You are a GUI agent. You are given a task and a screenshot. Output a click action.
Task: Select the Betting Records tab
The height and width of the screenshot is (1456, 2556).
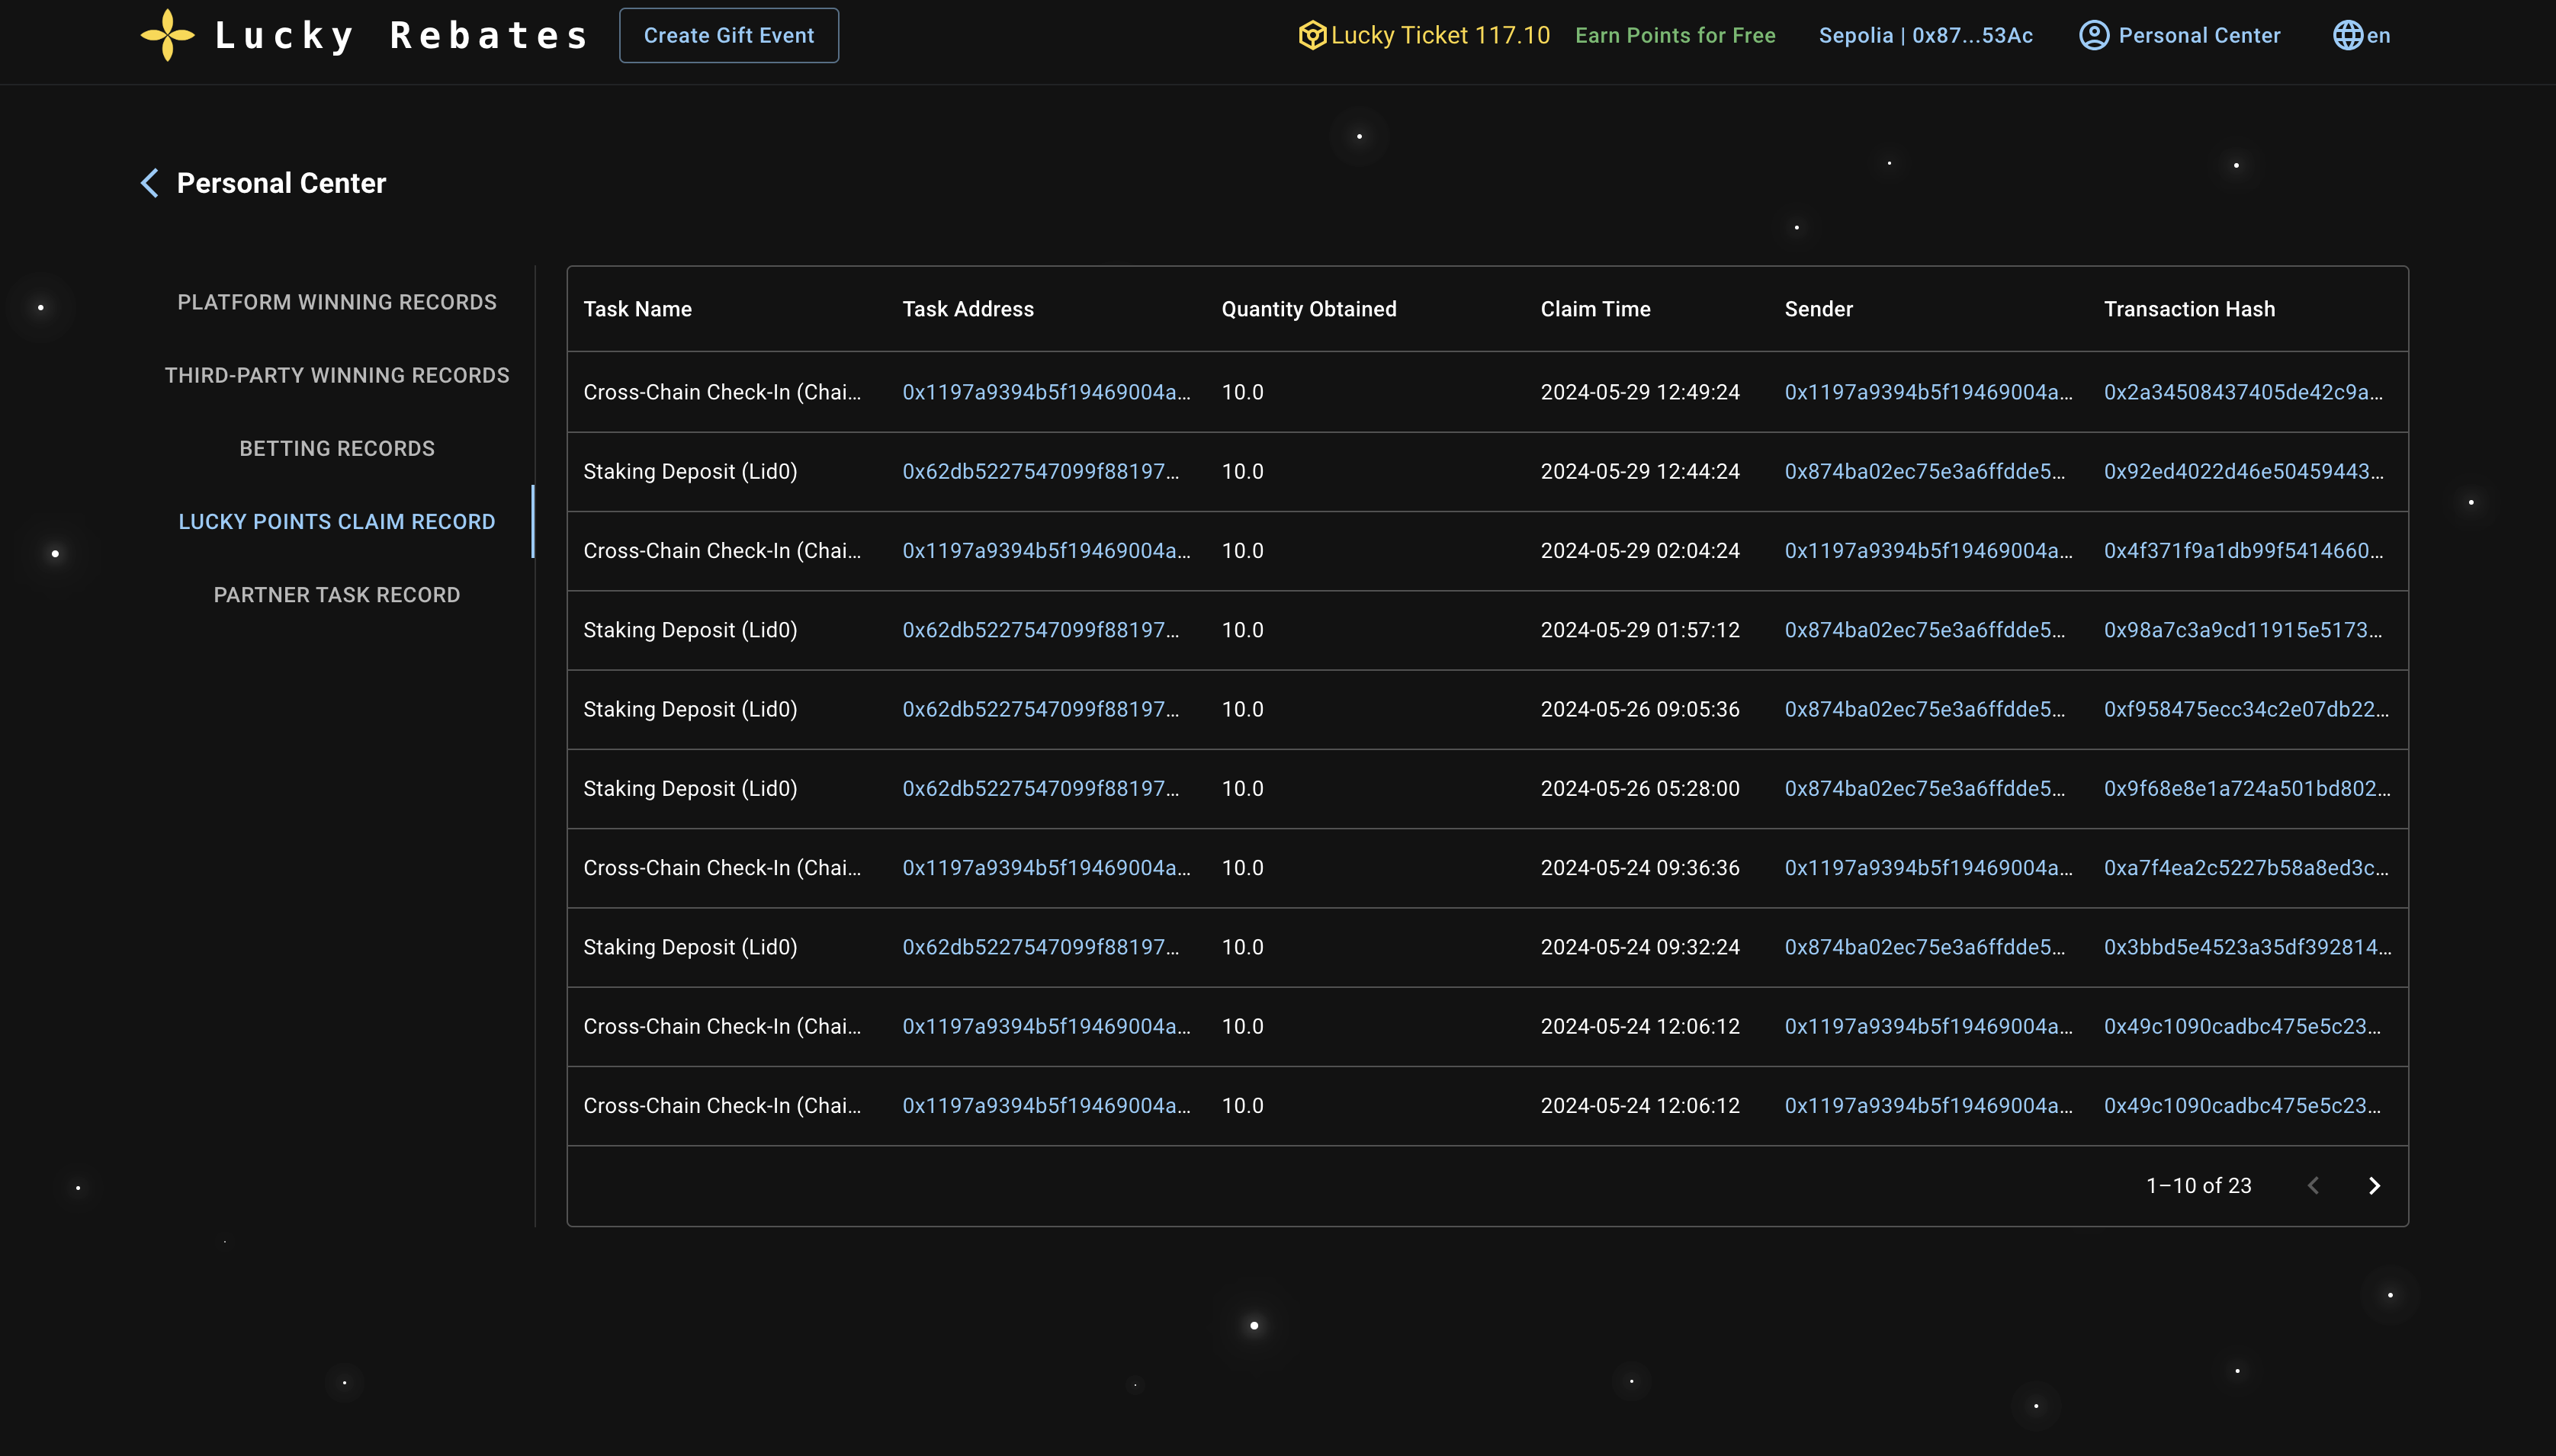337,448
